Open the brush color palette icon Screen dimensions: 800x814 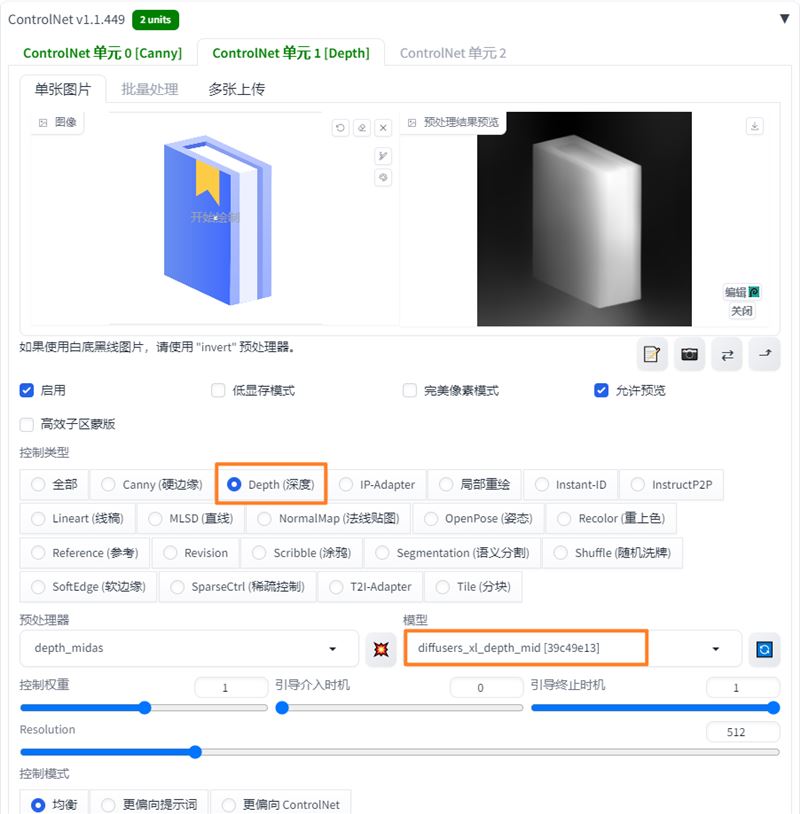tap(383, 178)
